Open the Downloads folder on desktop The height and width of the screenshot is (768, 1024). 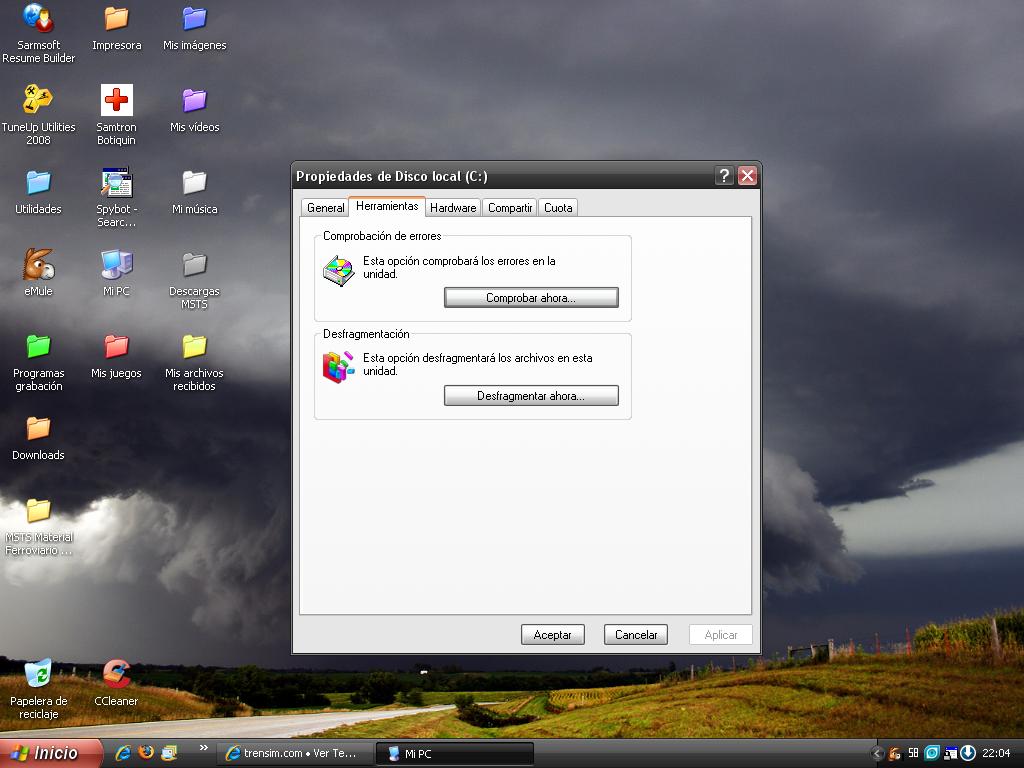click(x=38, y=429)
